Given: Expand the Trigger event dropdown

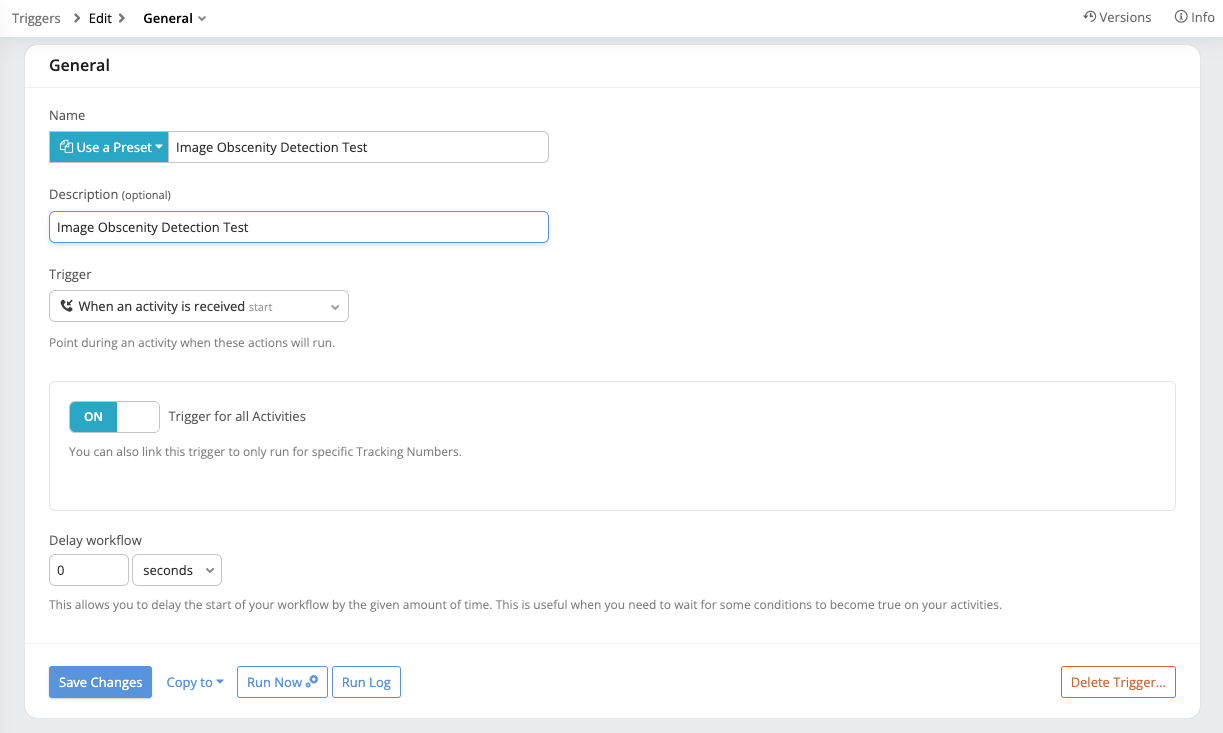Looking at the screenshot, I should pyautogui.click(x=198, y=306).
